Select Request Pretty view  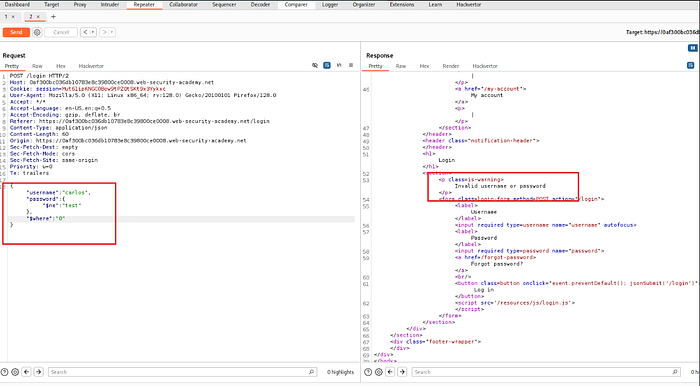tap(12, 66)
